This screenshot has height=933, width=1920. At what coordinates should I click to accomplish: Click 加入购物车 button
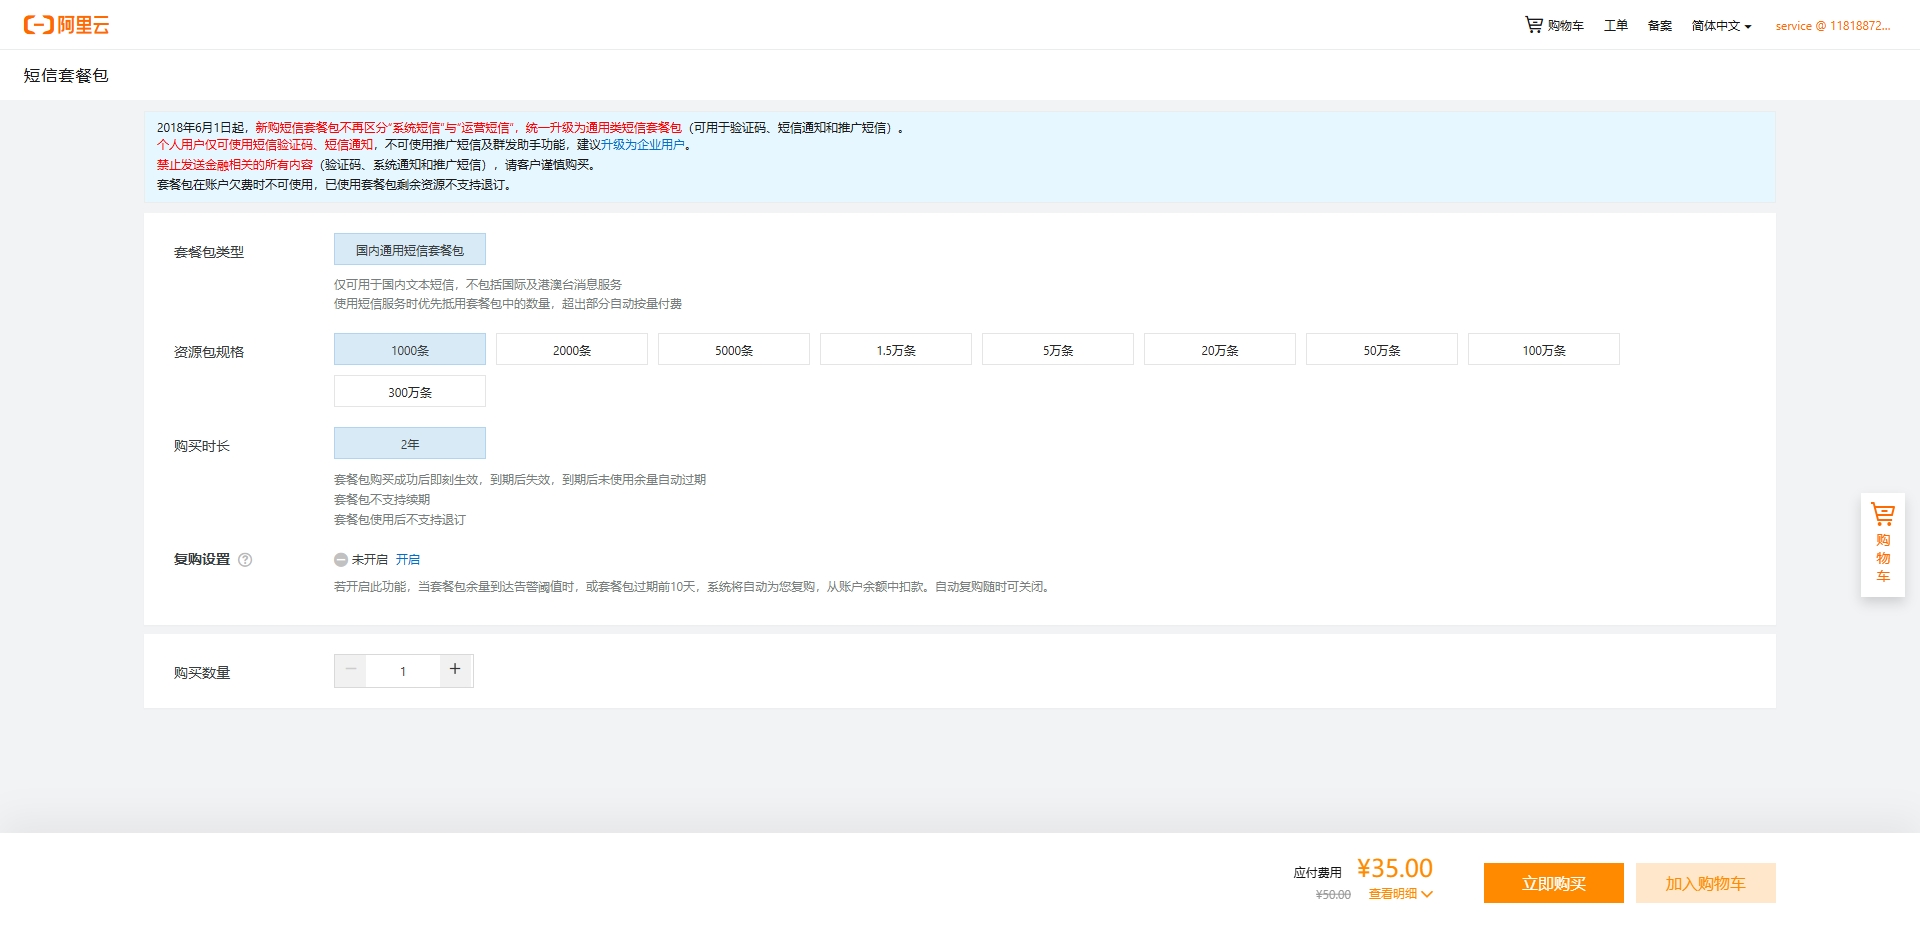pyautogui.click(x=1705, y=883)
